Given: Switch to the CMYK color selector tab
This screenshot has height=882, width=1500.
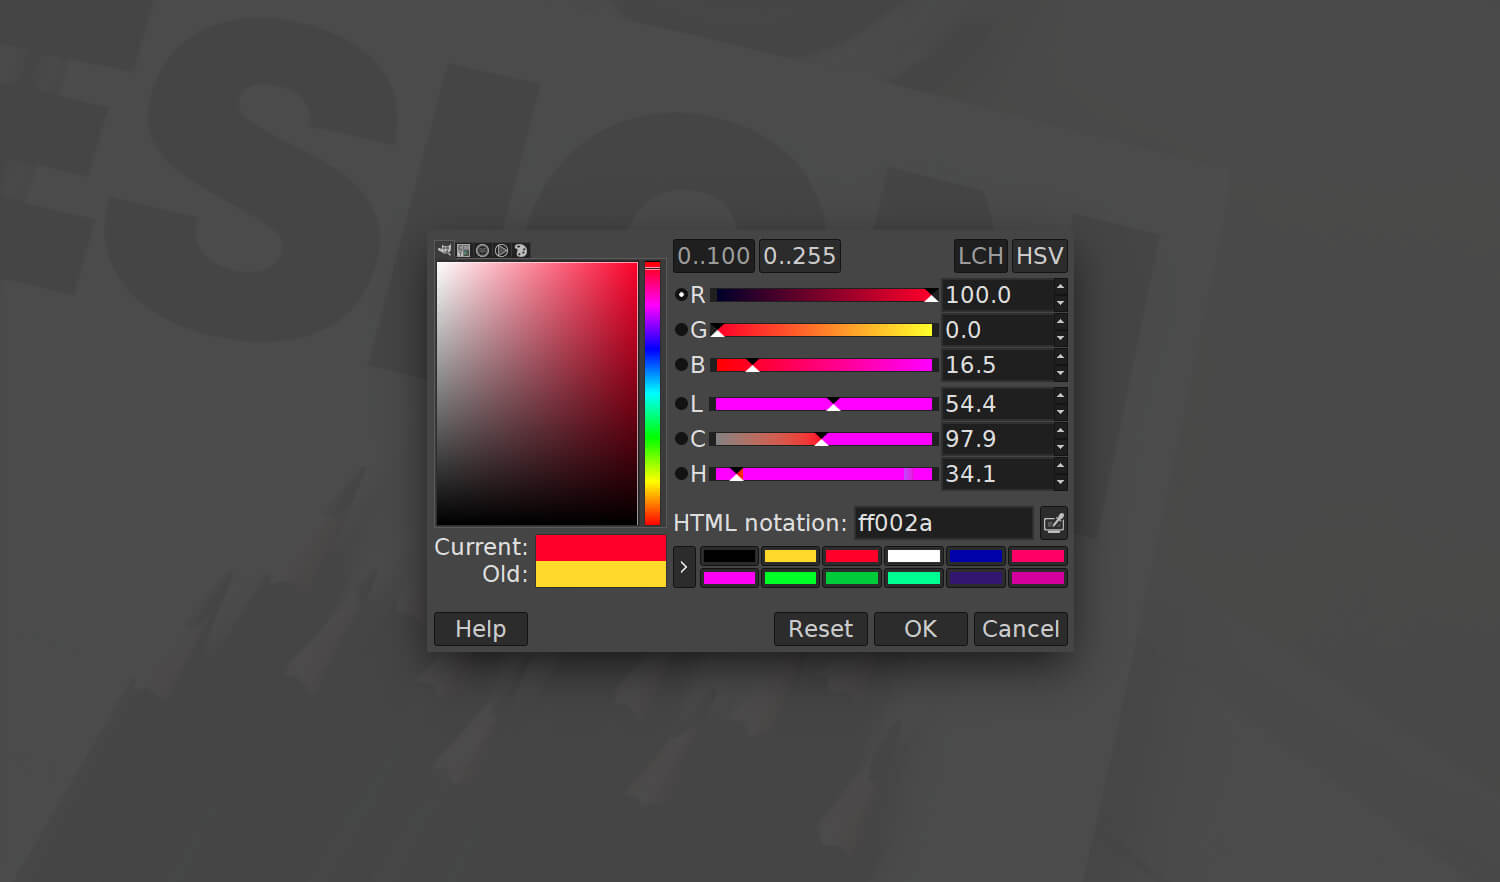Looking at the screenshot, I should tap(464, 250).
